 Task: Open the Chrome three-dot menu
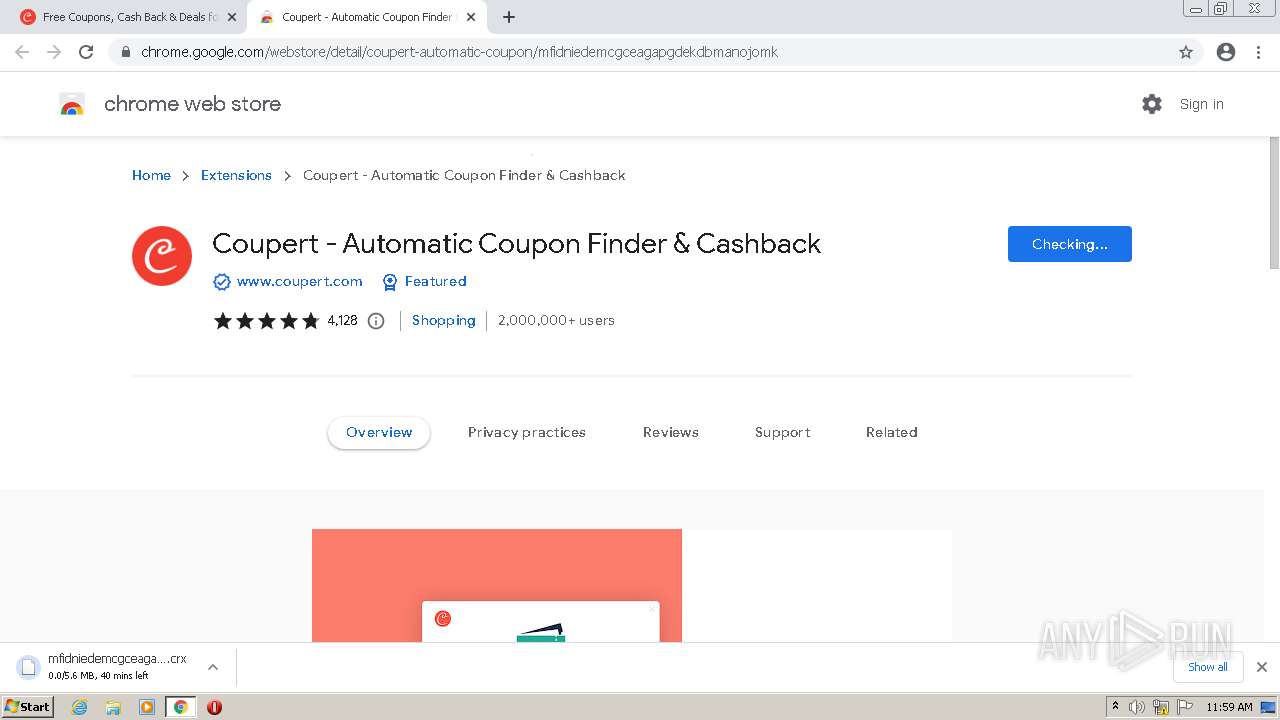(1259, 52)
